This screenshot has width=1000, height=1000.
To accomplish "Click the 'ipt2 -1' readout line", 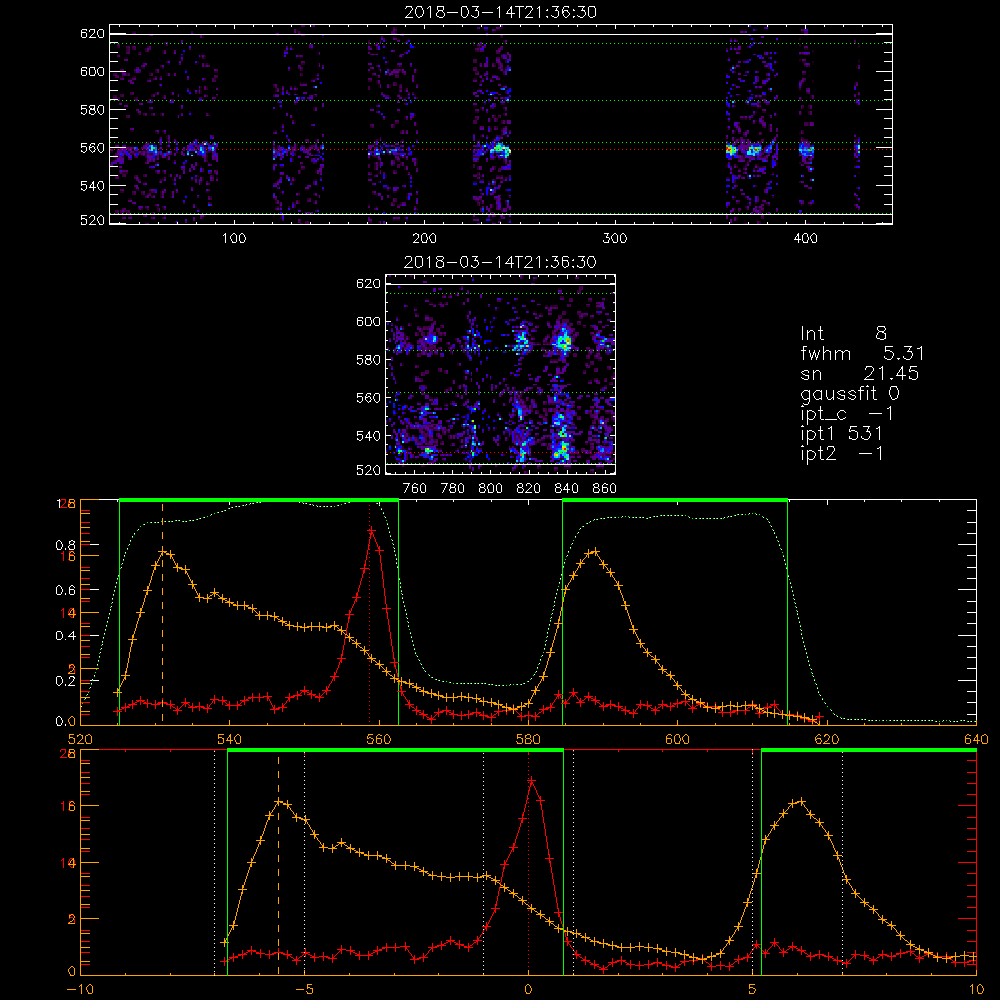I will click(x=842, y=453).
